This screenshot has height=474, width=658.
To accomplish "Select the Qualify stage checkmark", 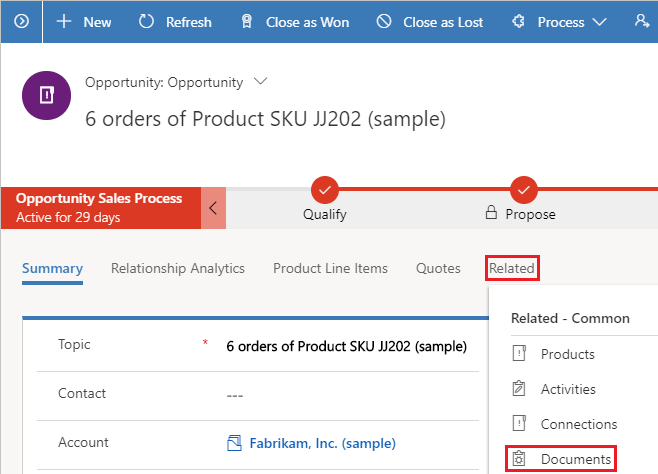I will pyautogui.click(x=325, y=189).
